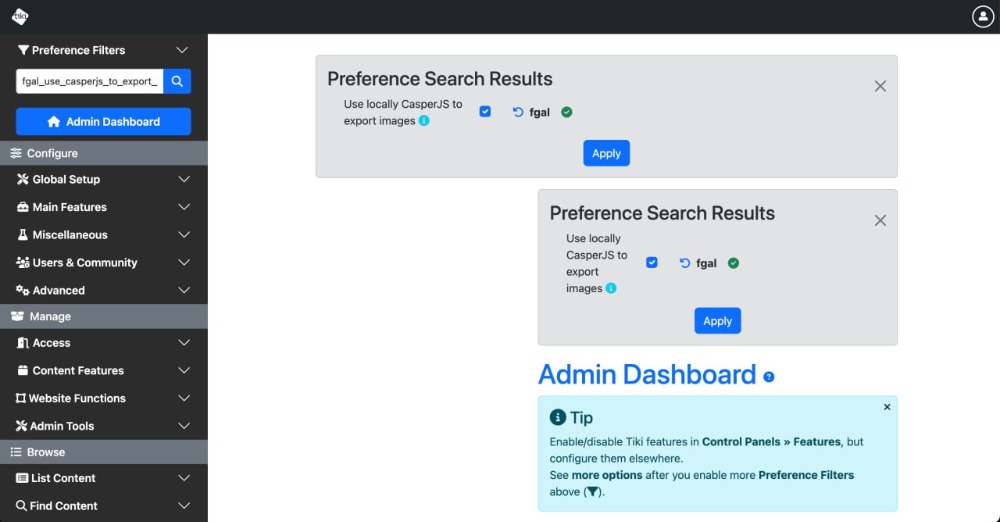Screen dimensions: 1000x522
Task: Click Apply in the first results panel
Action: 607,153
